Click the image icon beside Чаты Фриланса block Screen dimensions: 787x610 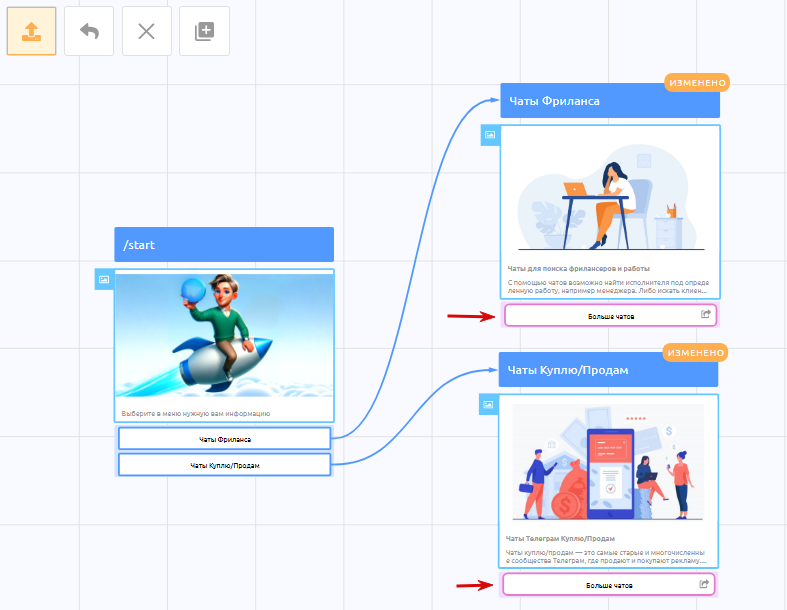[x=490, y=135]
